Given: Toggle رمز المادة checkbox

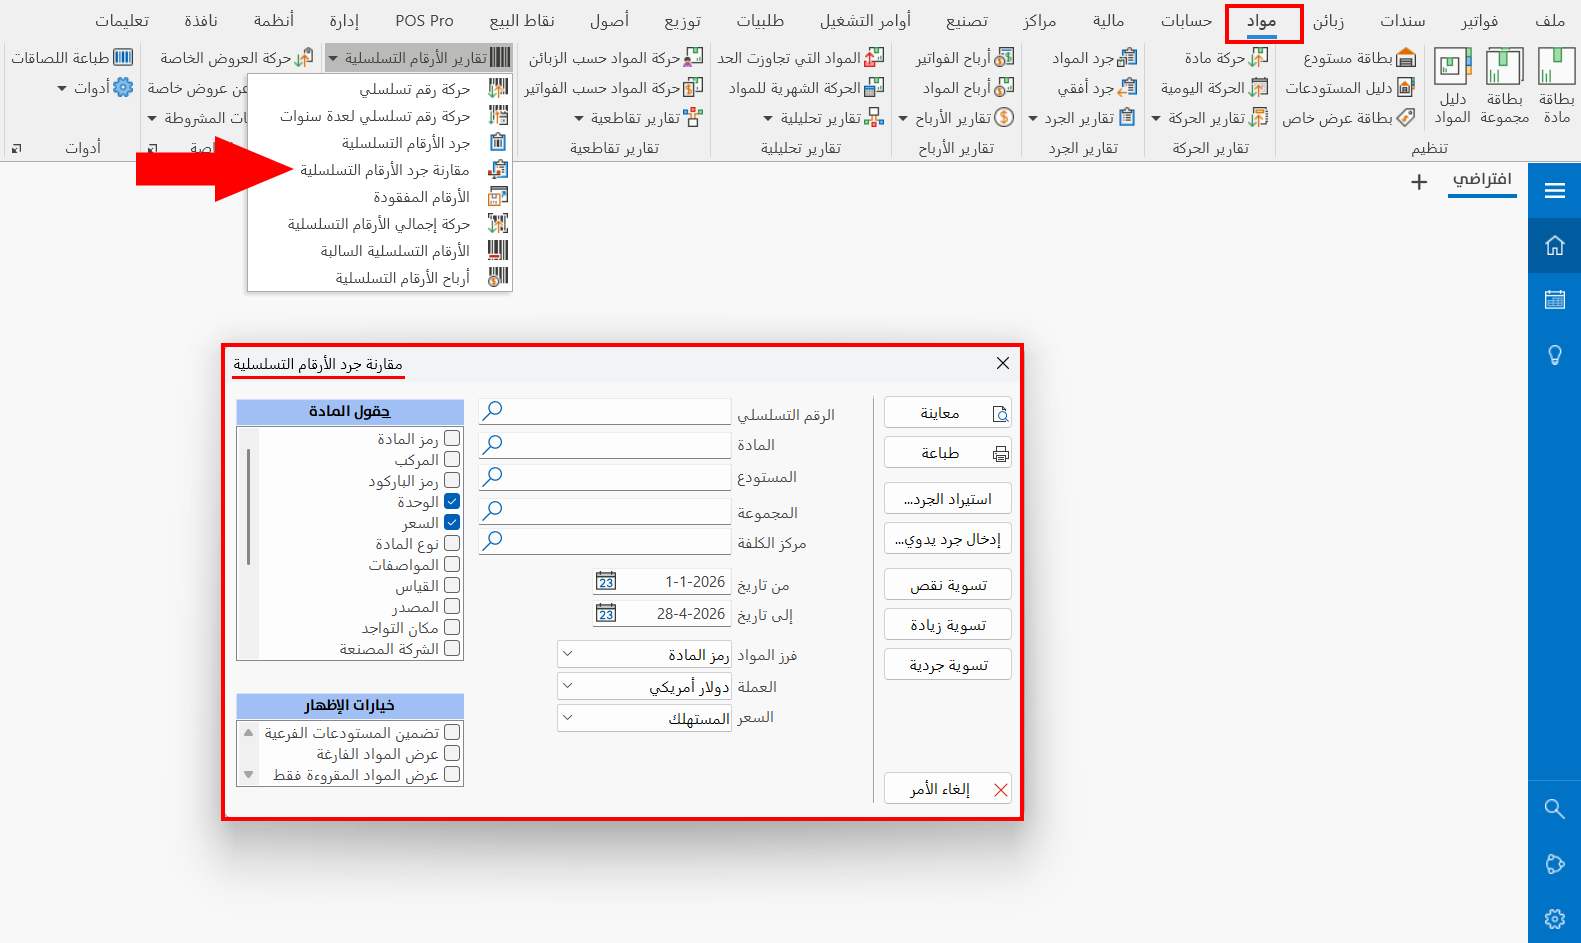Looking at the screenshot, I should (452, 438).
